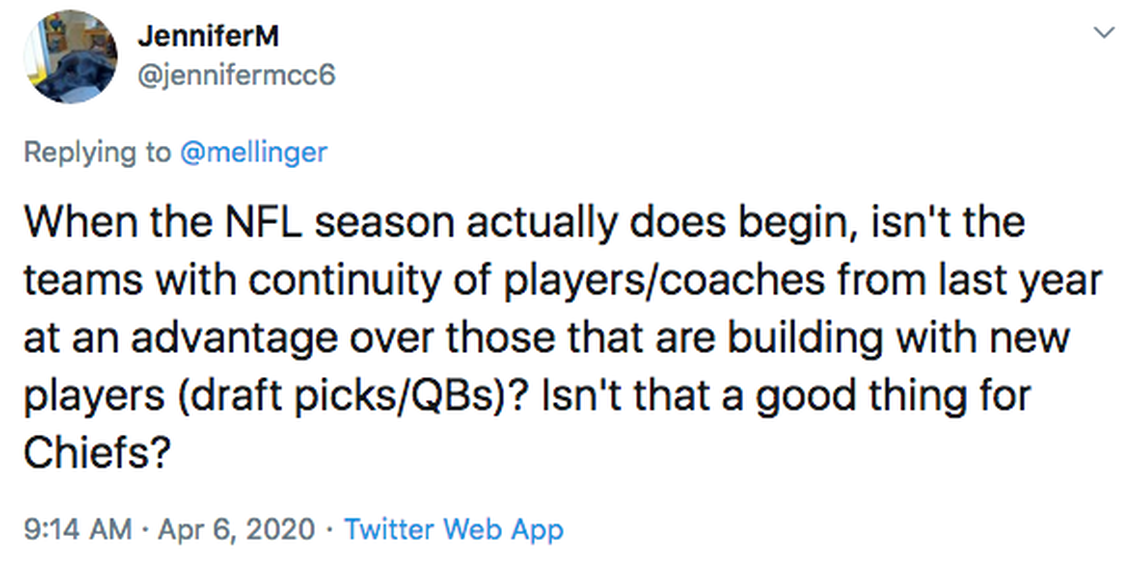Click the 9:14 AM timestamp

(x=76, y=528)
